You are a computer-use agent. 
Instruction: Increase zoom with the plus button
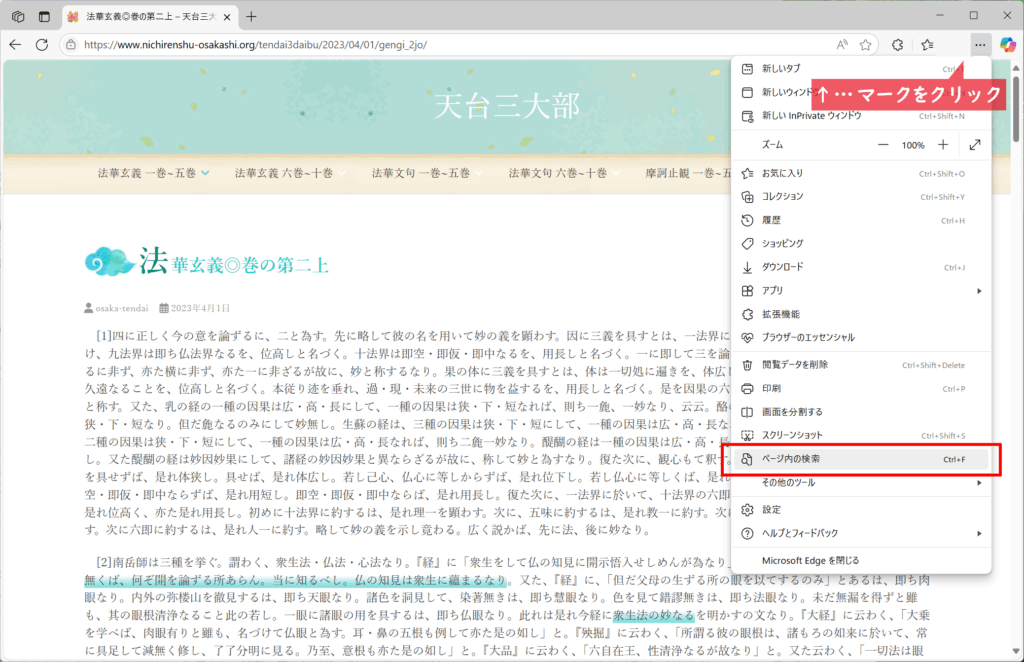(942, 145)
